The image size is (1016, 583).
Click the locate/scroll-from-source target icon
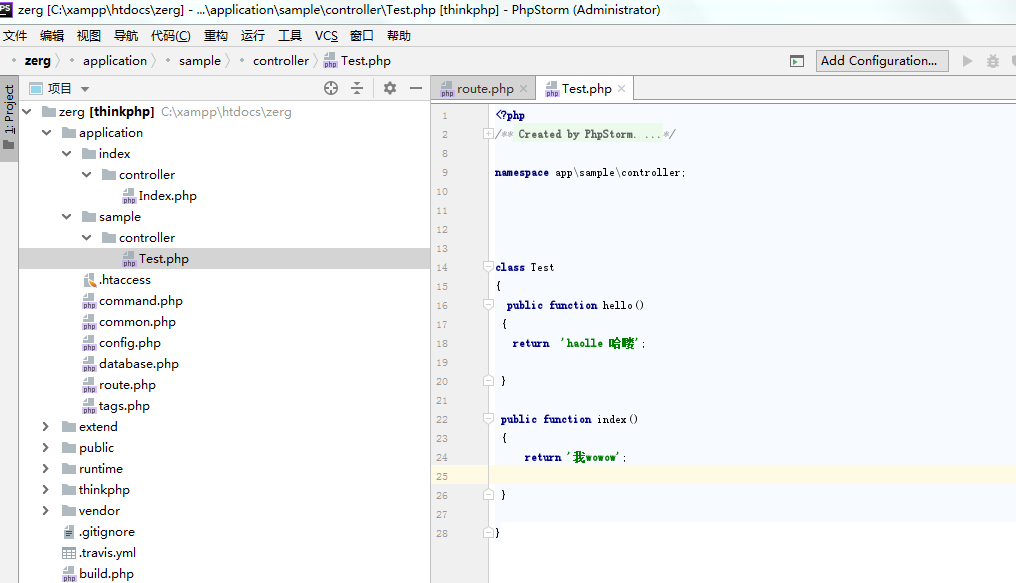[x=331, y=88]
